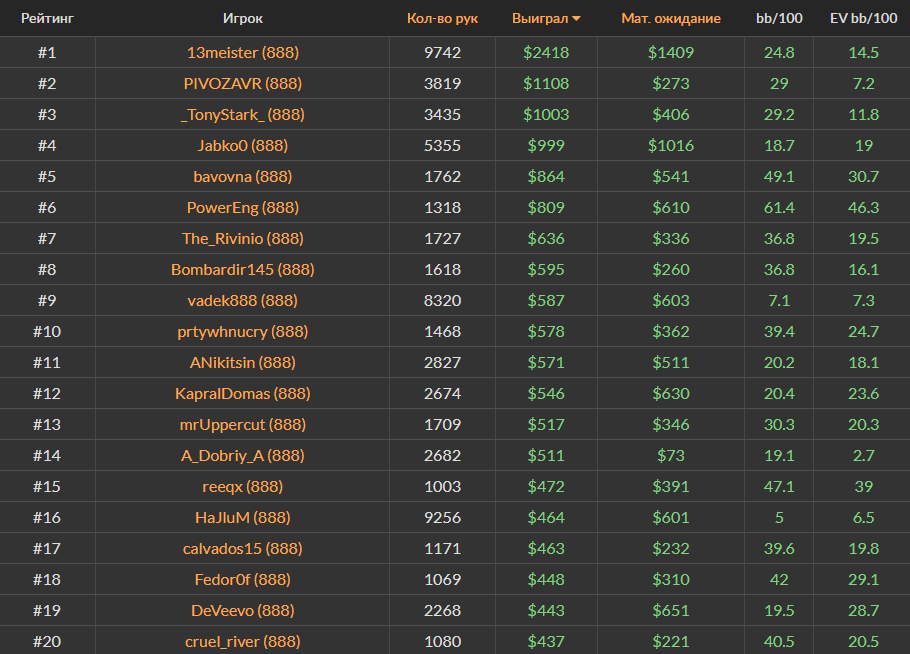Open player 13meister (888) profile

(243, 52)
